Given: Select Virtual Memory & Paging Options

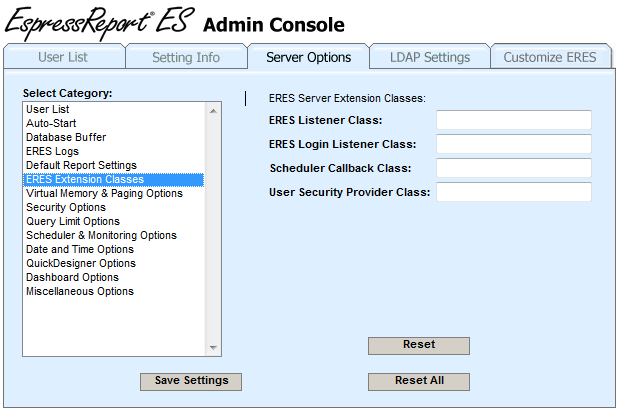Looking at the screenshot, I should pyautogui.click(x=114, y=194).
